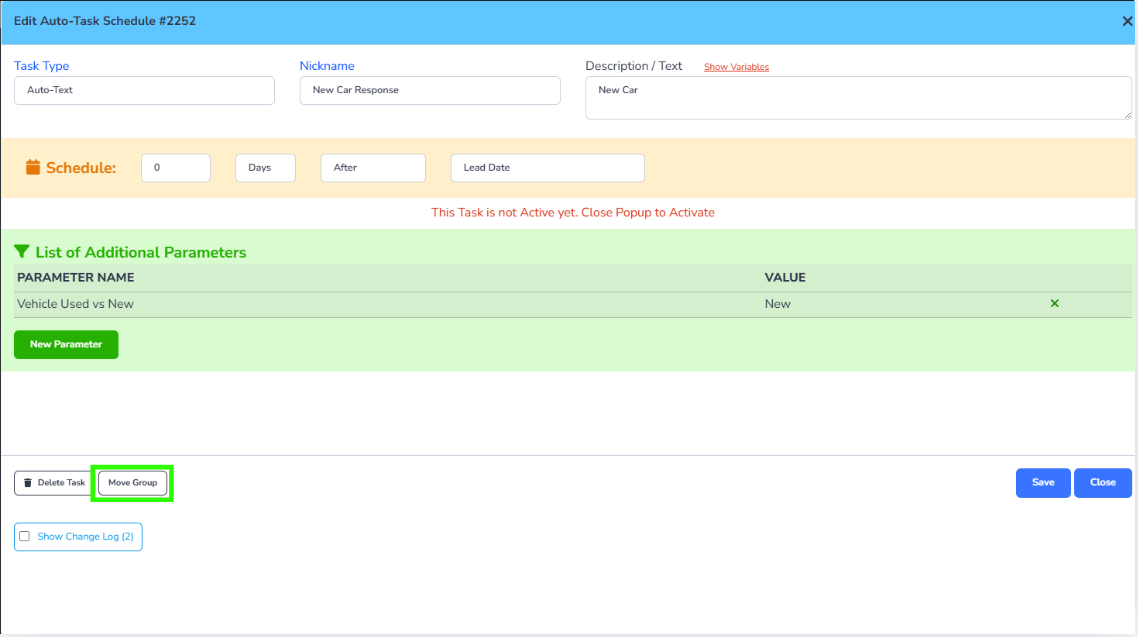
Task: Remove the Vehicle Used vs New parameter
Action: click(1055, 303)
